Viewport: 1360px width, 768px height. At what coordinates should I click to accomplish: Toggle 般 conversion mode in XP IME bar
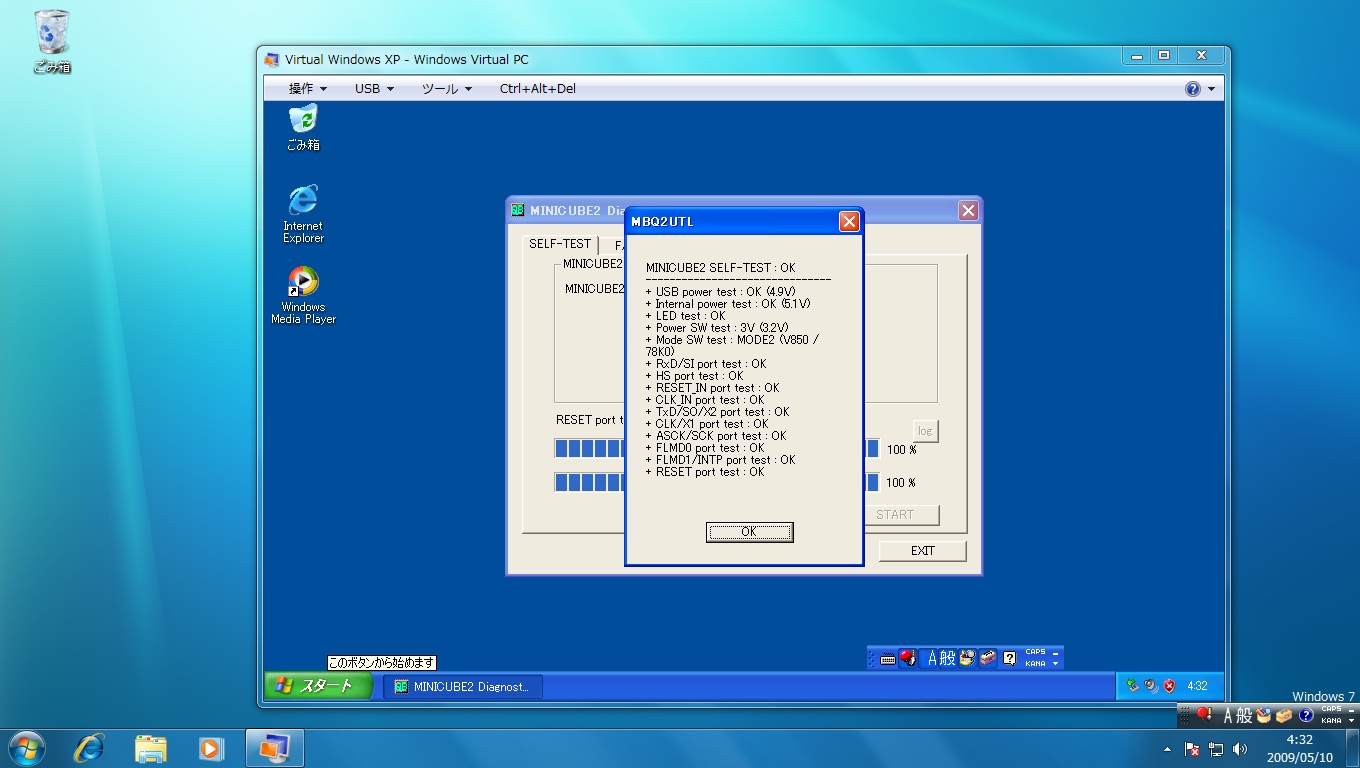(948, 658)
